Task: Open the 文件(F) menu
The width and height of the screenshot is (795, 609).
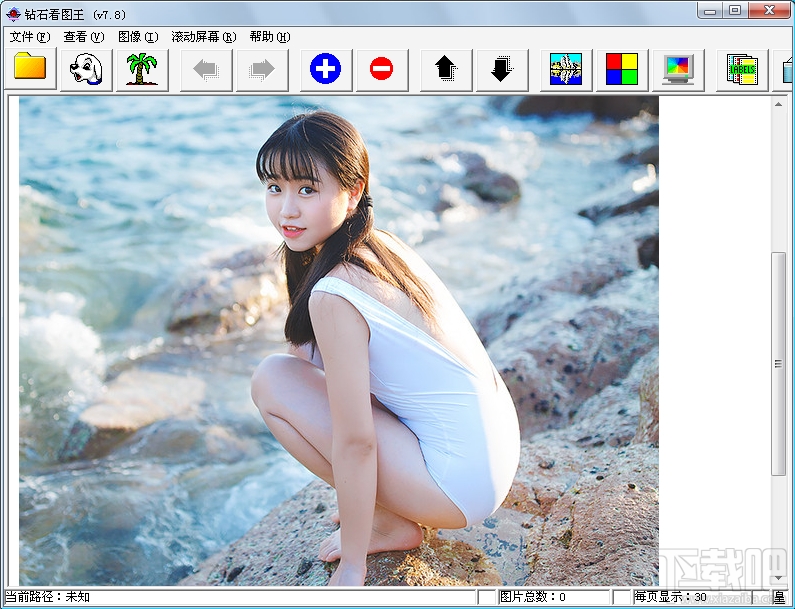Action: click(30, 37)
